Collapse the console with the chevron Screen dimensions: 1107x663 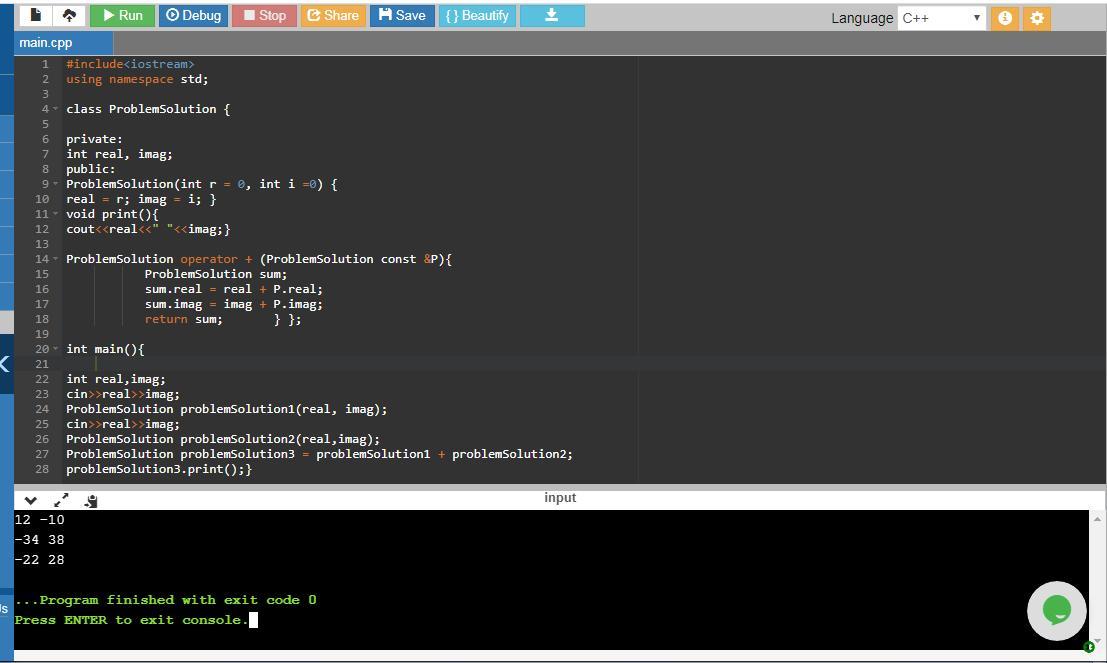point(30,500)
